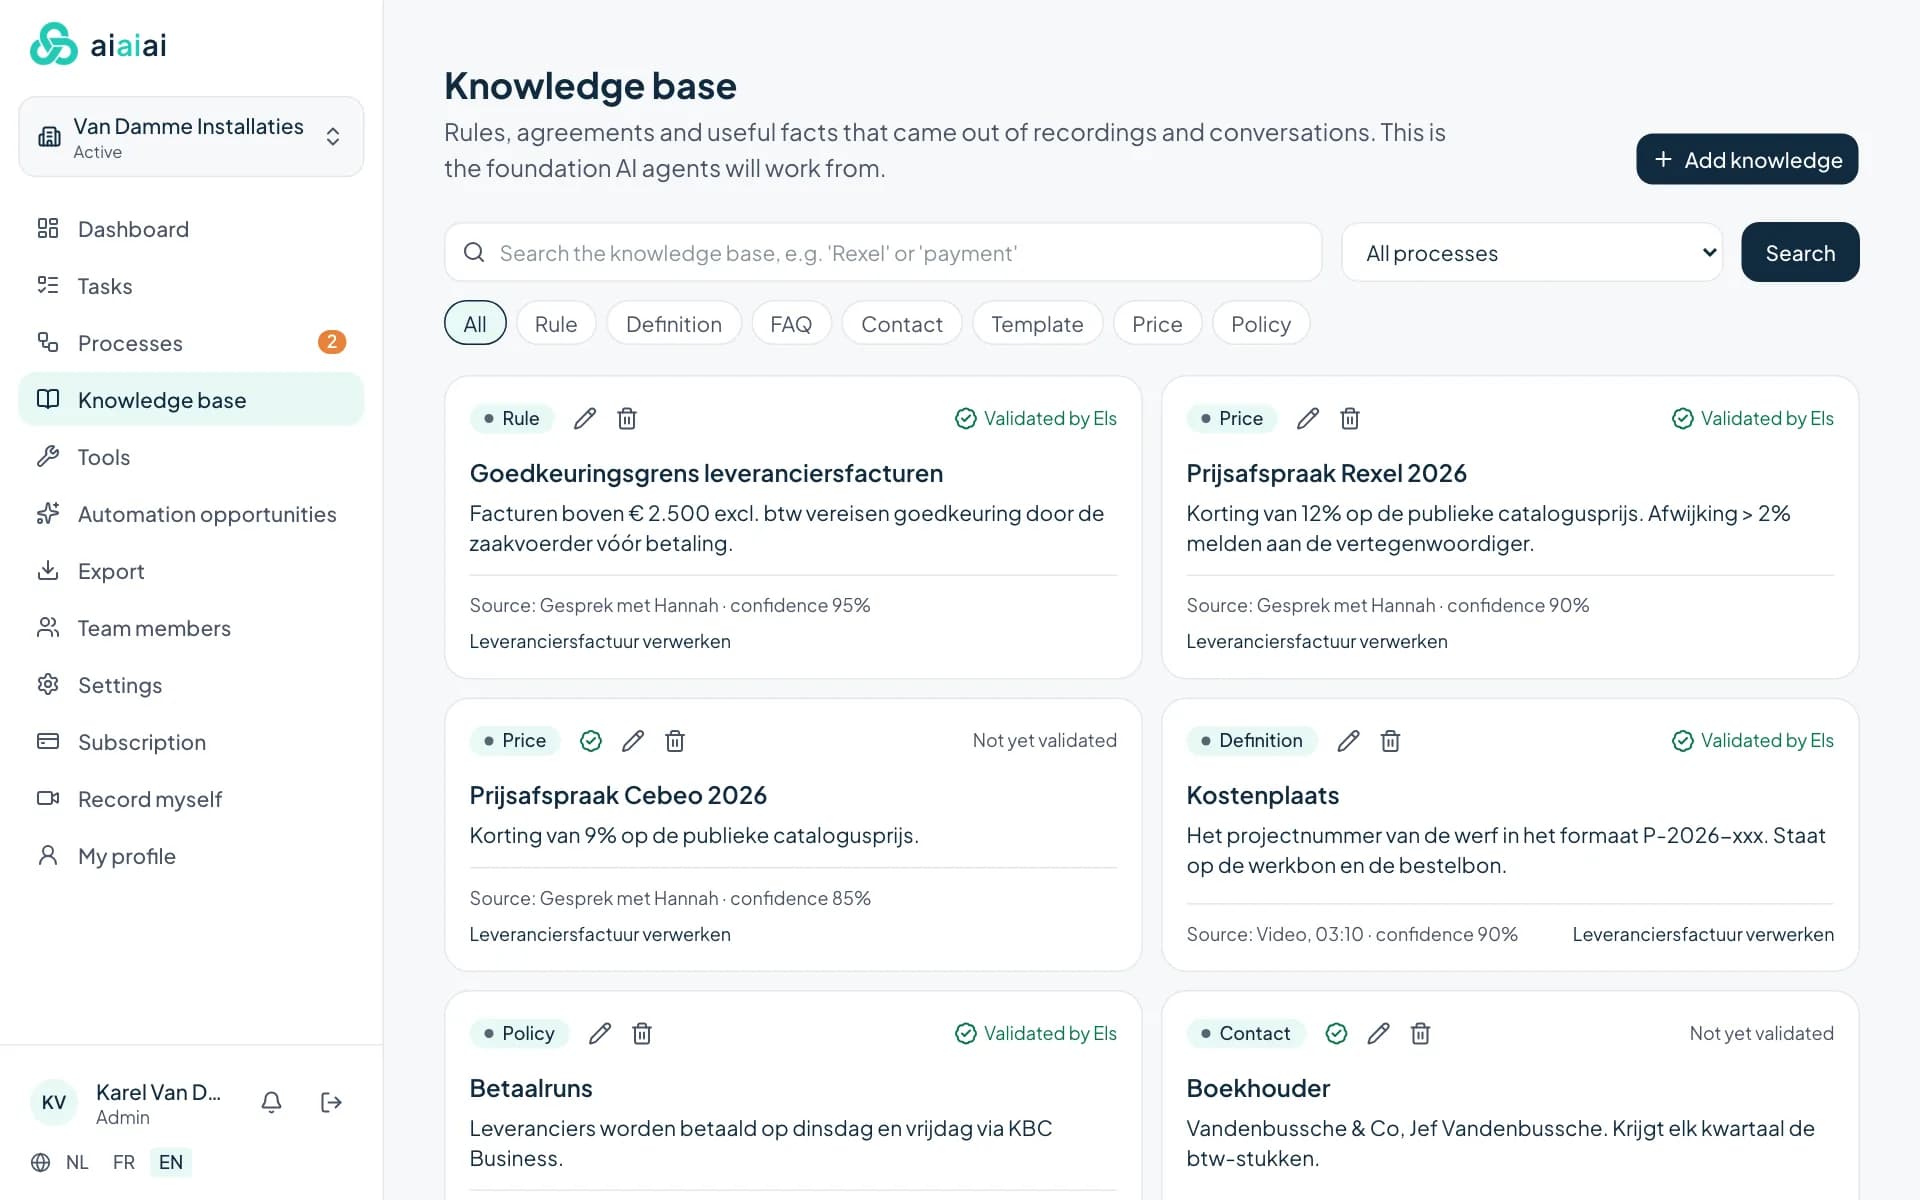Open the Subscription page
The width and height of the screenshot is (1920, 1200).
191,742
